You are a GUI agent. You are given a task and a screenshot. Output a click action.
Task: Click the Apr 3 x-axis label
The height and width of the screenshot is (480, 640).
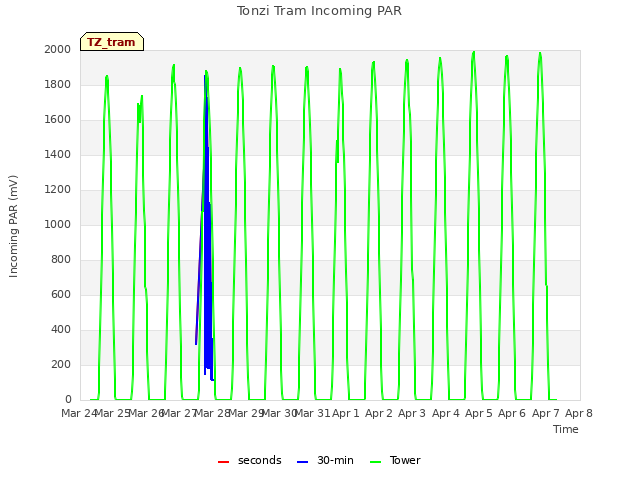tap(412, 413)
